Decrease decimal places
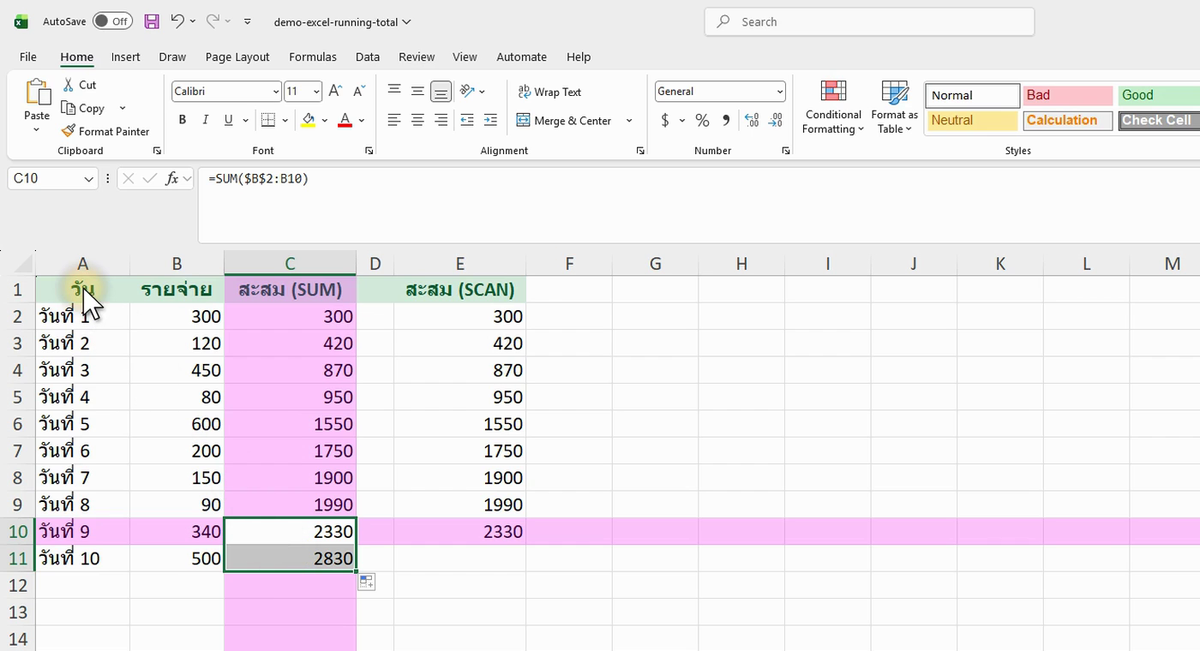This screenshot has width=1200, height=651. 775,120
